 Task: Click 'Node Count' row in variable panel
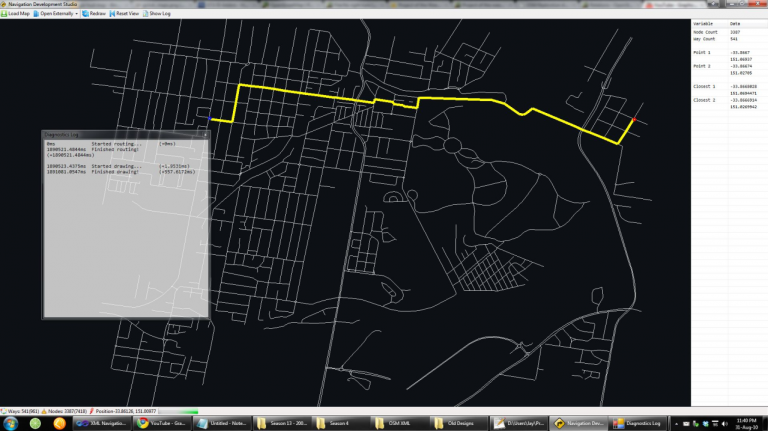(x=729, y=32)
